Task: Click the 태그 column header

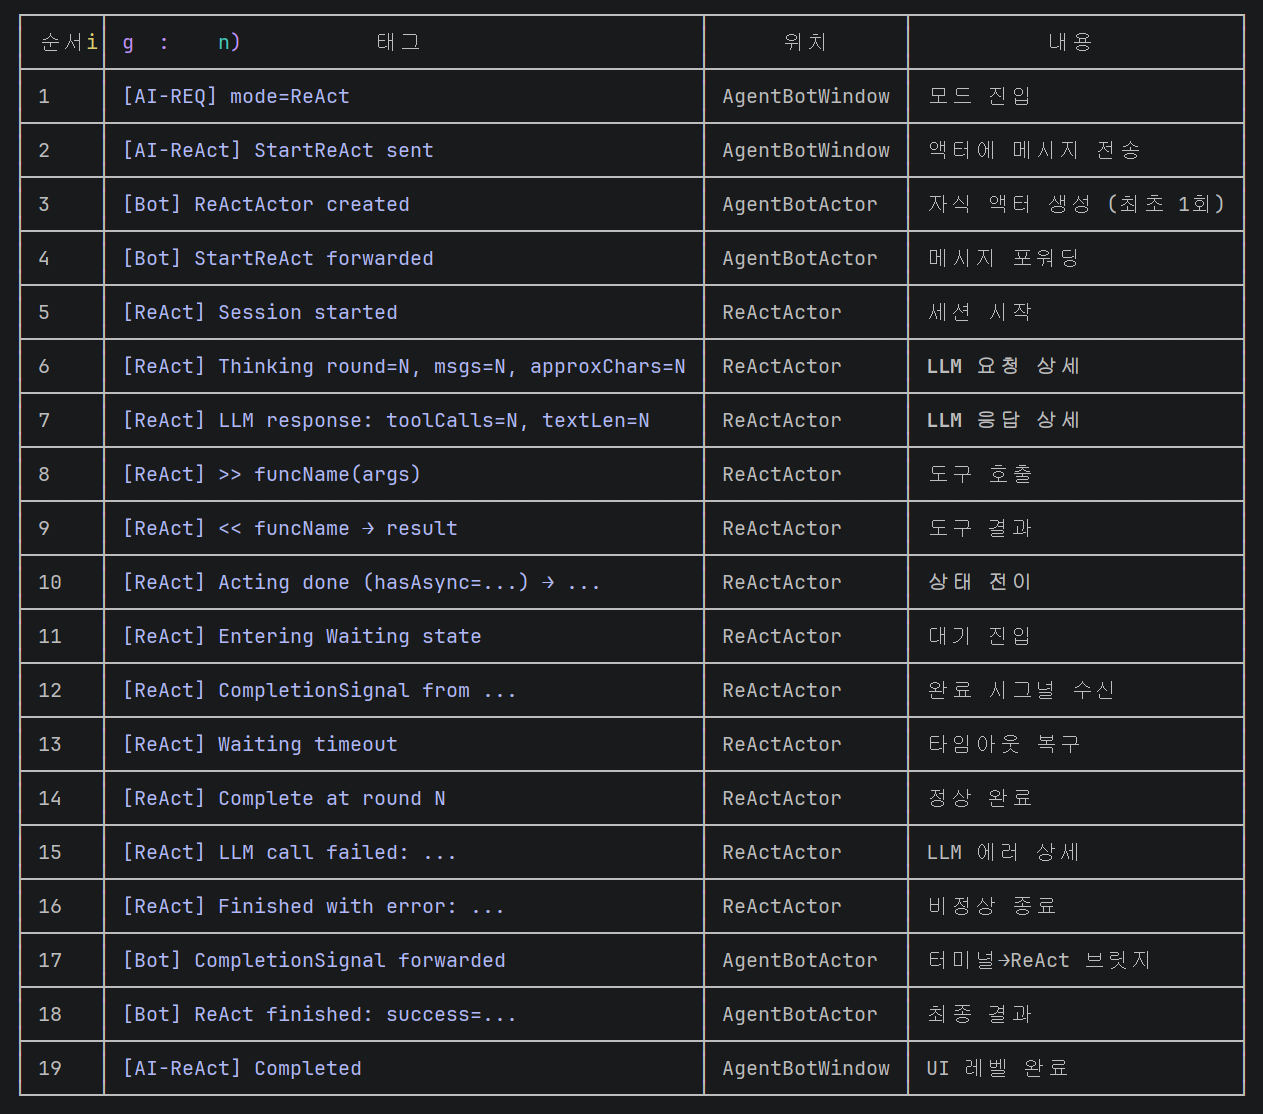Action: click(x=398, y=42)
